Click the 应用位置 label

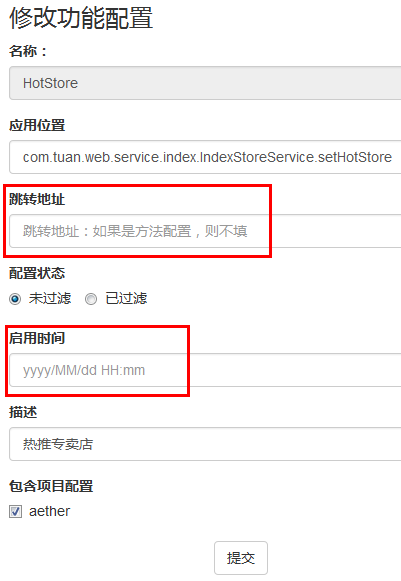(37, 125)
